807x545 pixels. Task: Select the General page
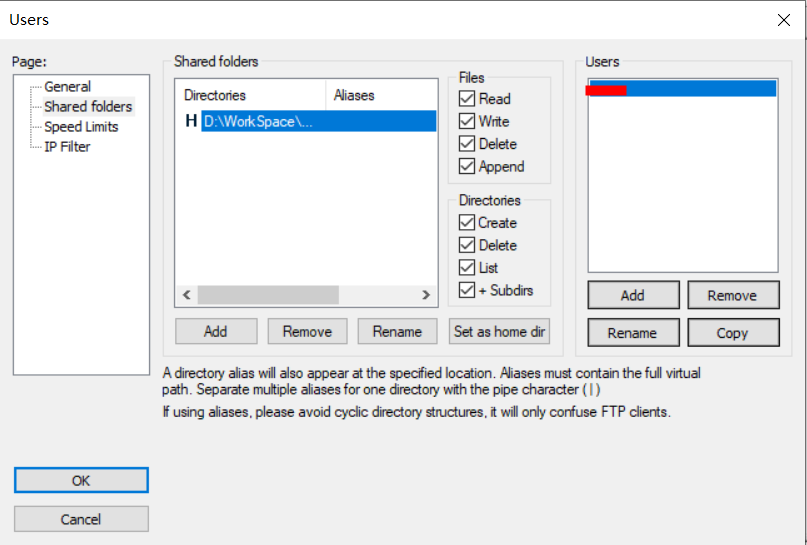(67, 87)
